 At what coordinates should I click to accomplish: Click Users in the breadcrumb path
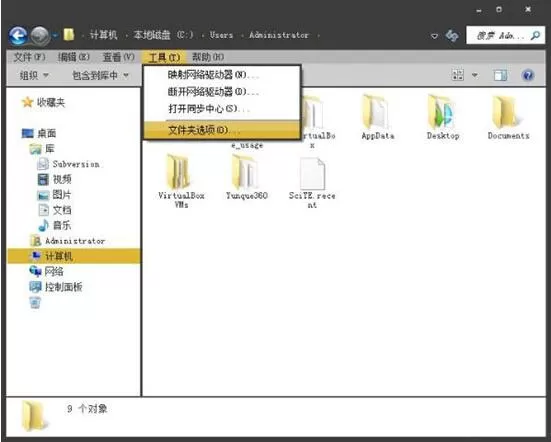point(221,35)
